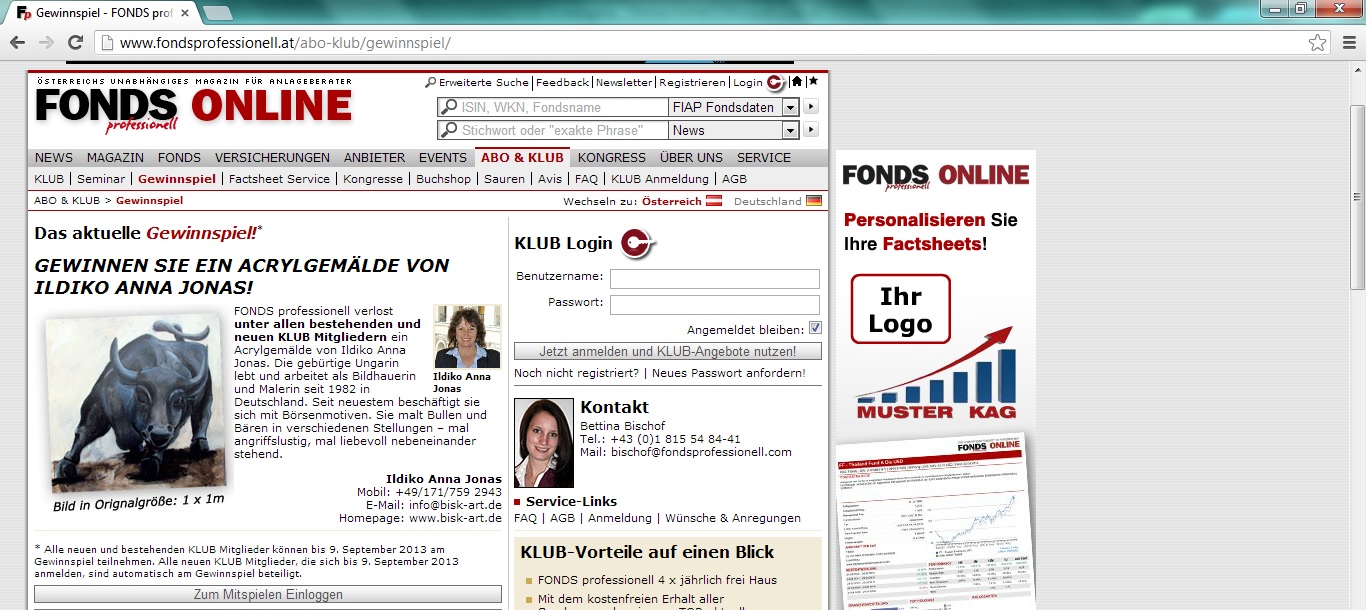Open the Factsheet Service submenu link

point(279,179)
